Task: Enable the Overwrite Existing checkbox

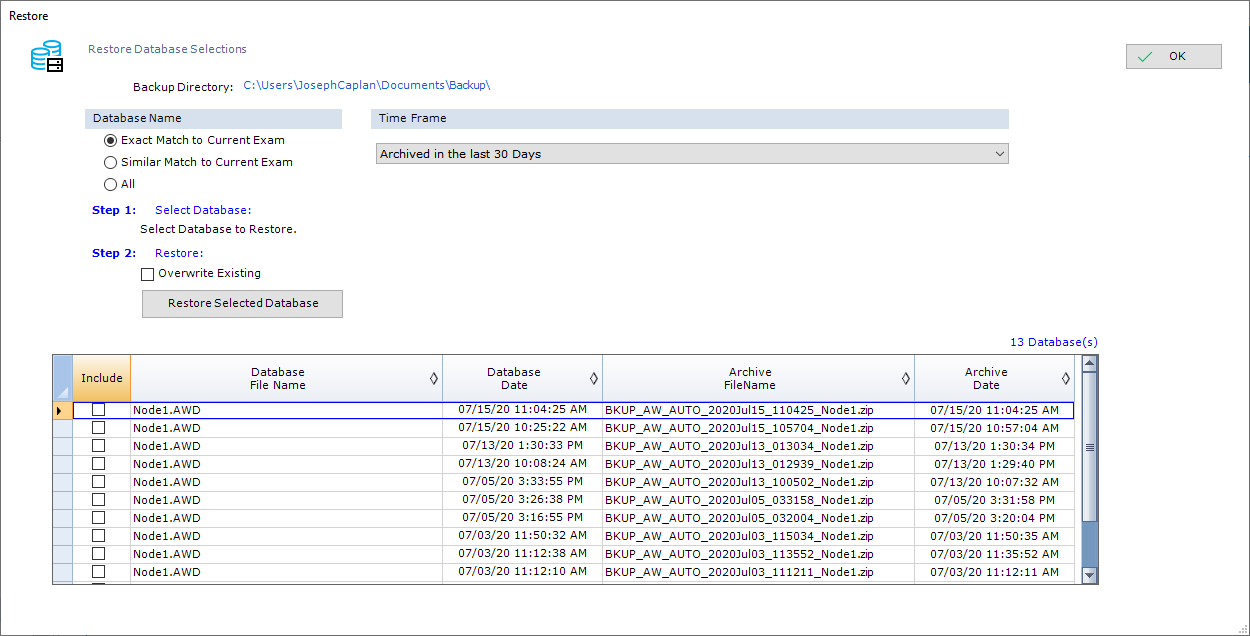Action: [148, 273]
